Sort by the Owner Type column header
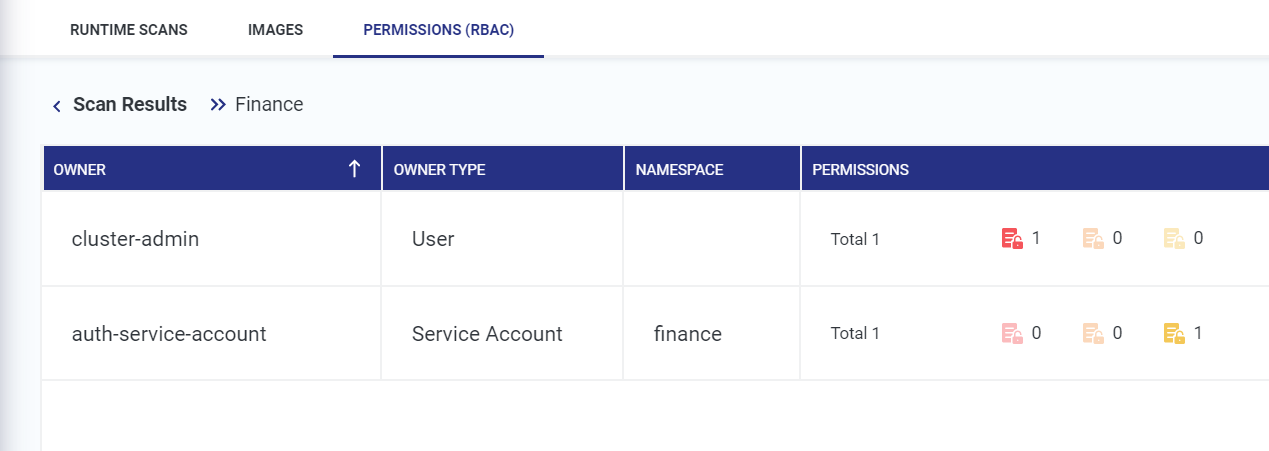The height and width of the screenshot is (451, 1269). (x=439, y=170)
